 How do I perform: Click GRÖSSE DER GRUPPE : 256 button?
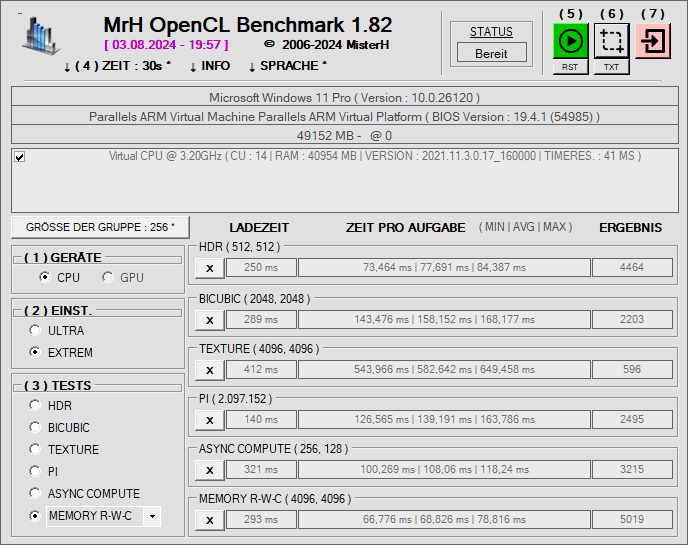(x=100, y=227)
